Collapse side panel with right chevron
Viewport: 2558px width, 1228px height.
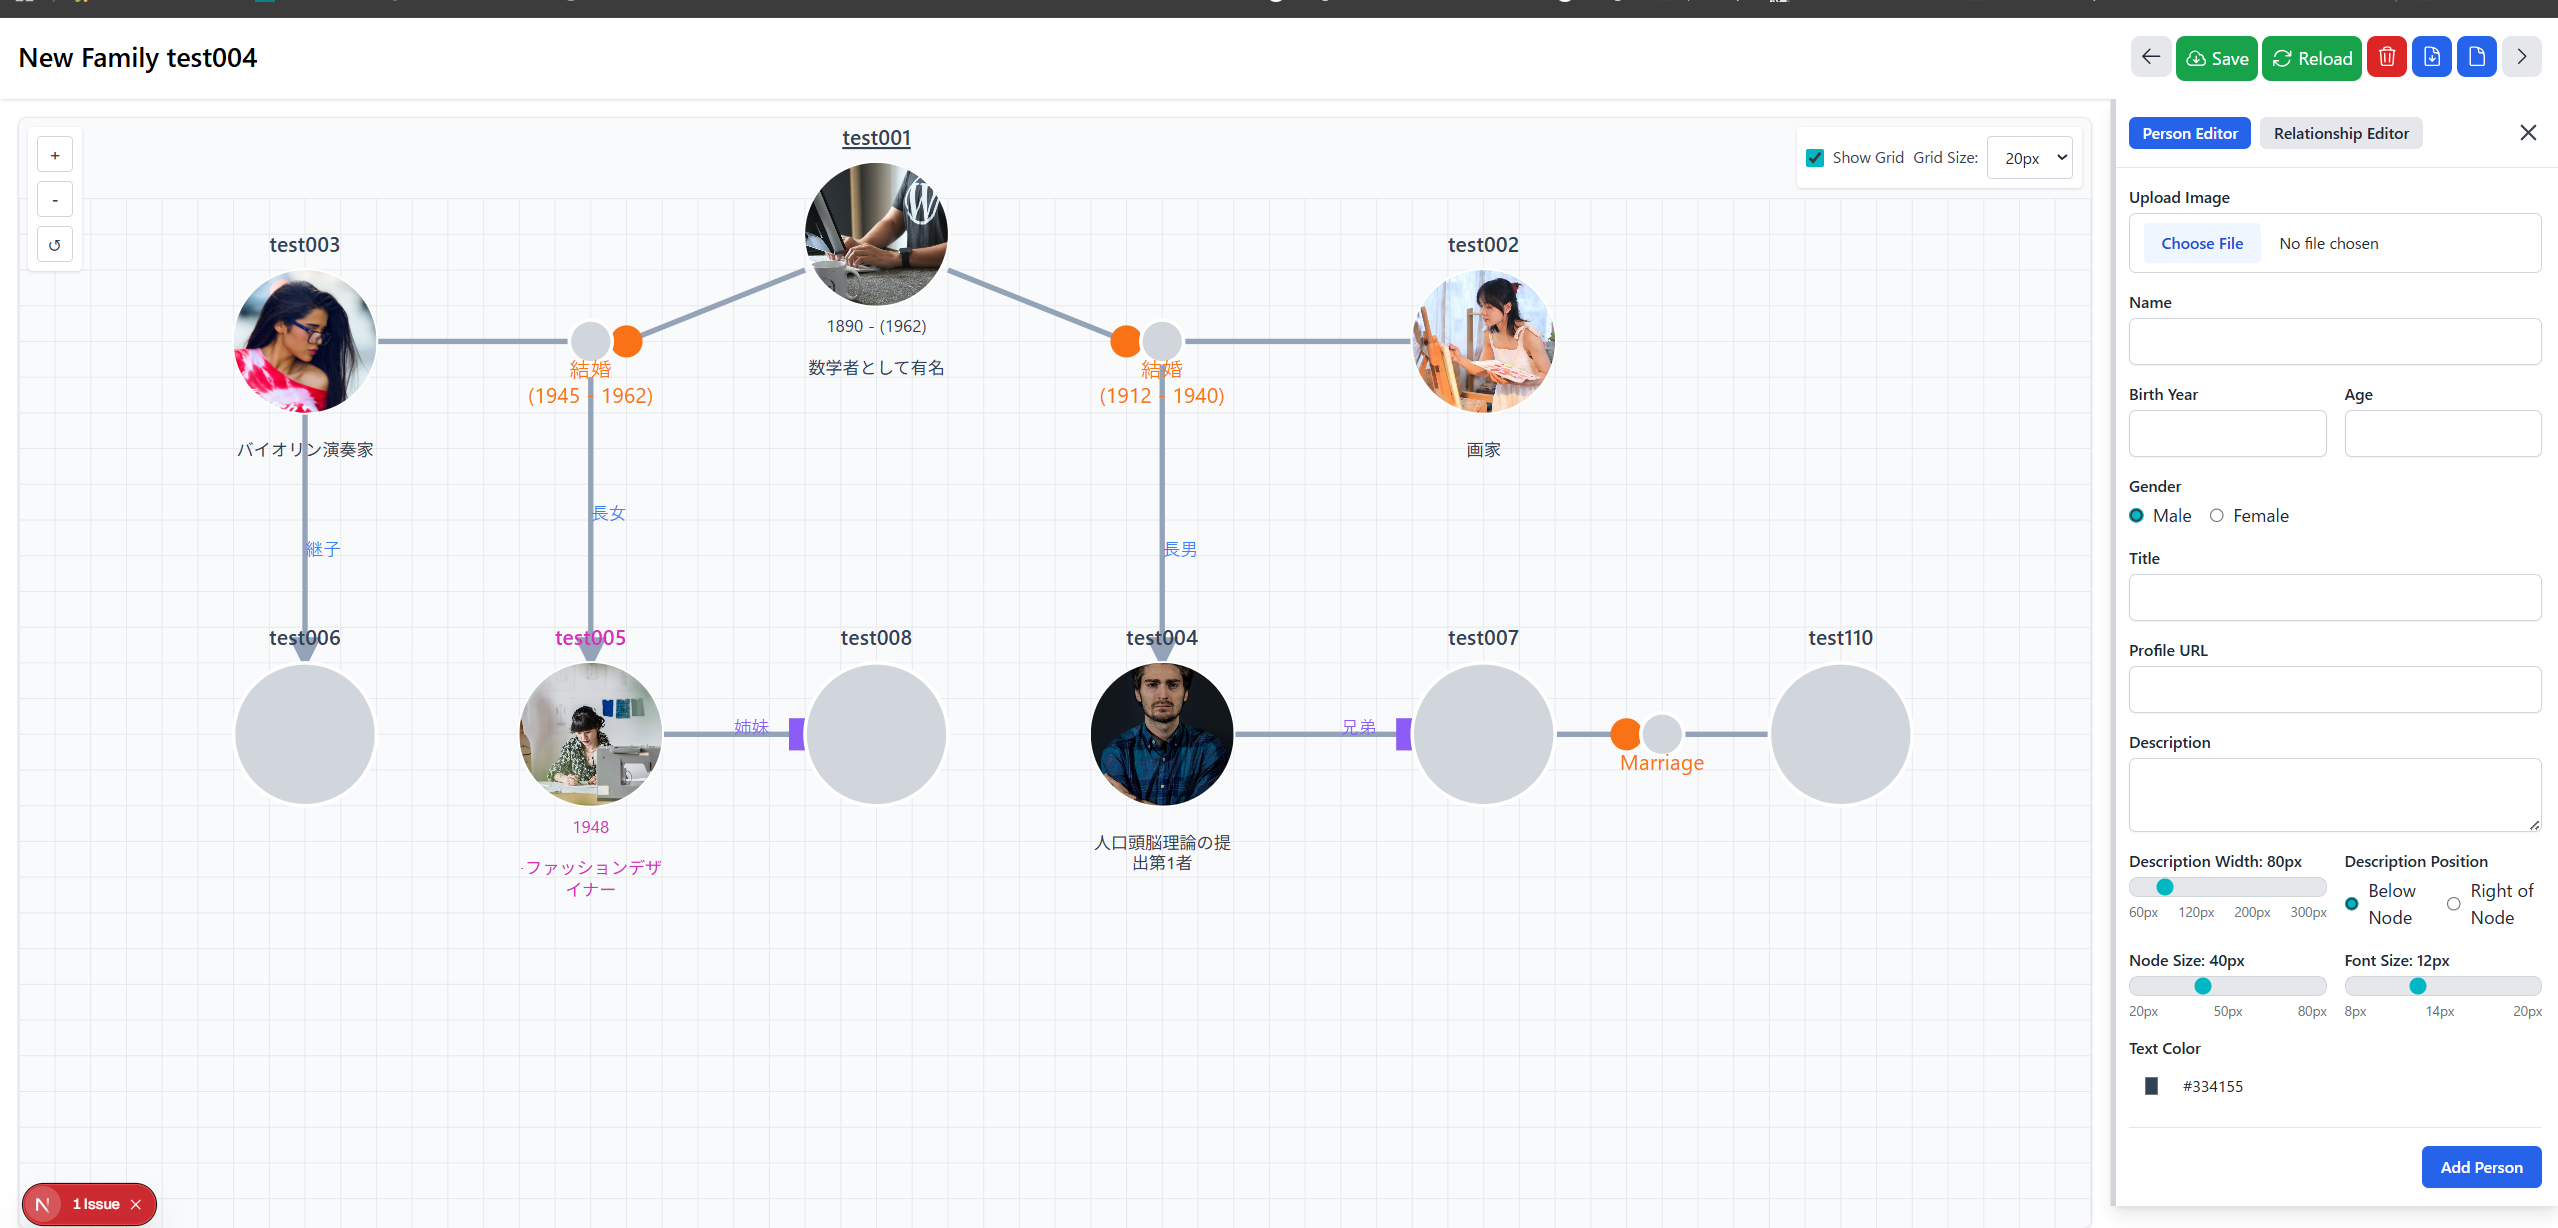(2521, 58)
